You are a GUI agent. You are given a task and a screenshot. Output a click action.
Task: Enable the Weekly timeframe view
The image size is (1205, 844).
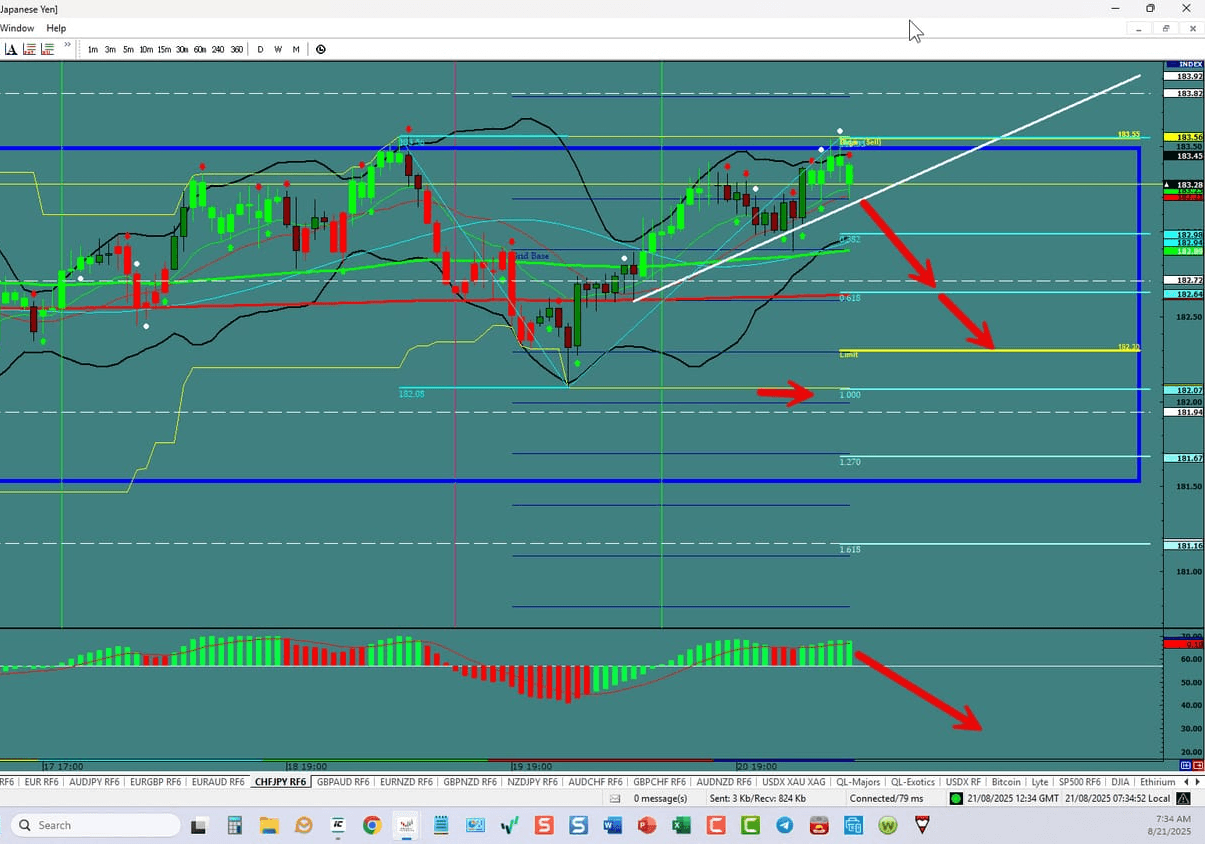pyautogui.click(x=278, y=49)
